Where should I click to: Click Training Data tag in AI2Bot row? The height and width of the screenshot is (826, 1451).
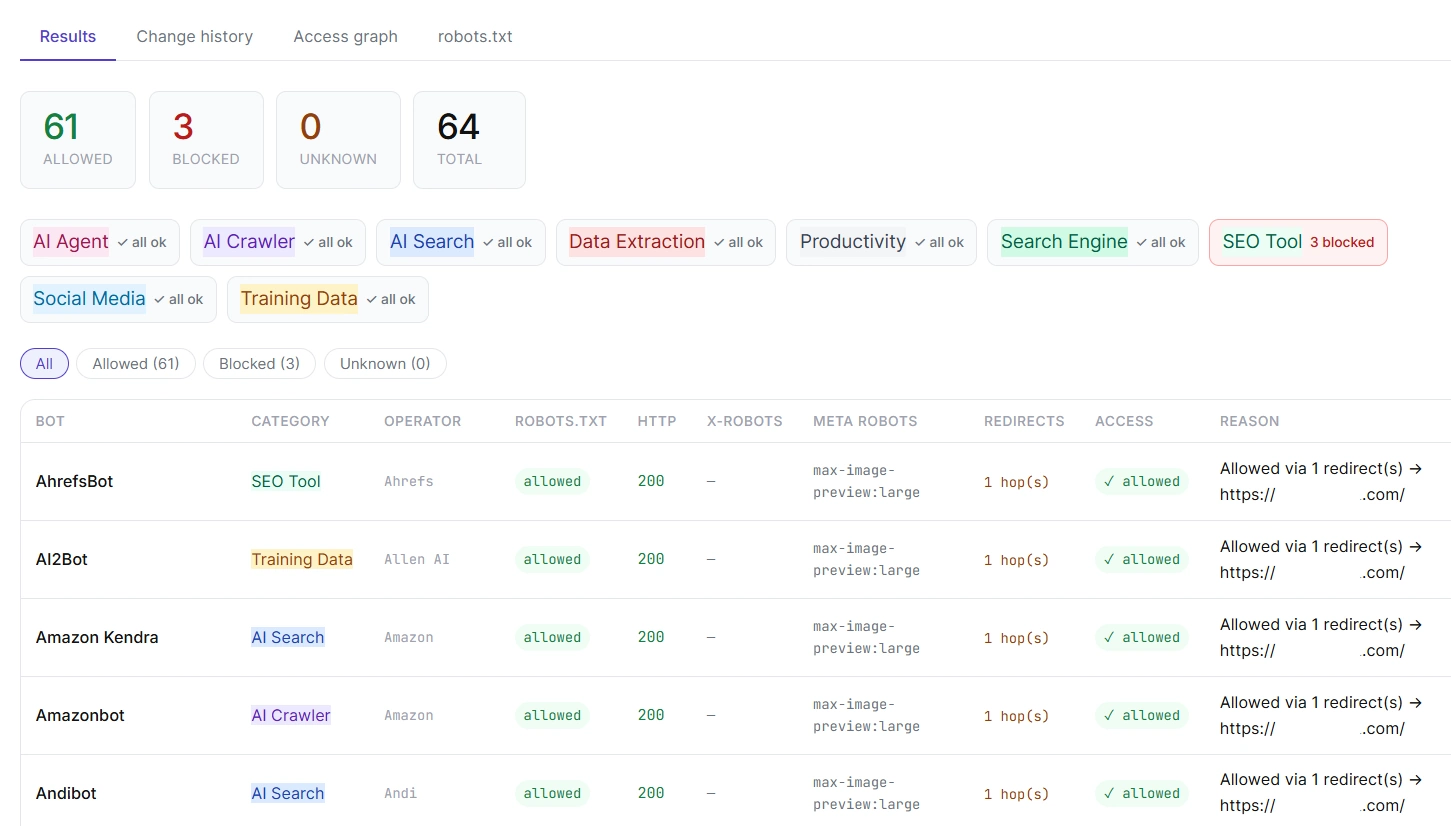302,559
